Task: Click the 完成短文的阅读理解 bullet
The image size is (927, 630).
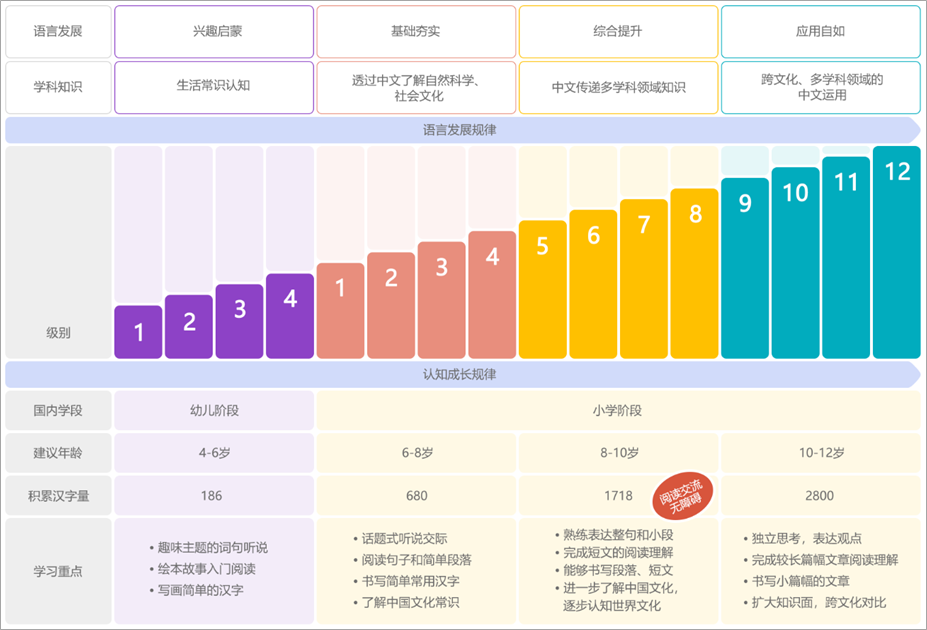Action: click(614, 553)
